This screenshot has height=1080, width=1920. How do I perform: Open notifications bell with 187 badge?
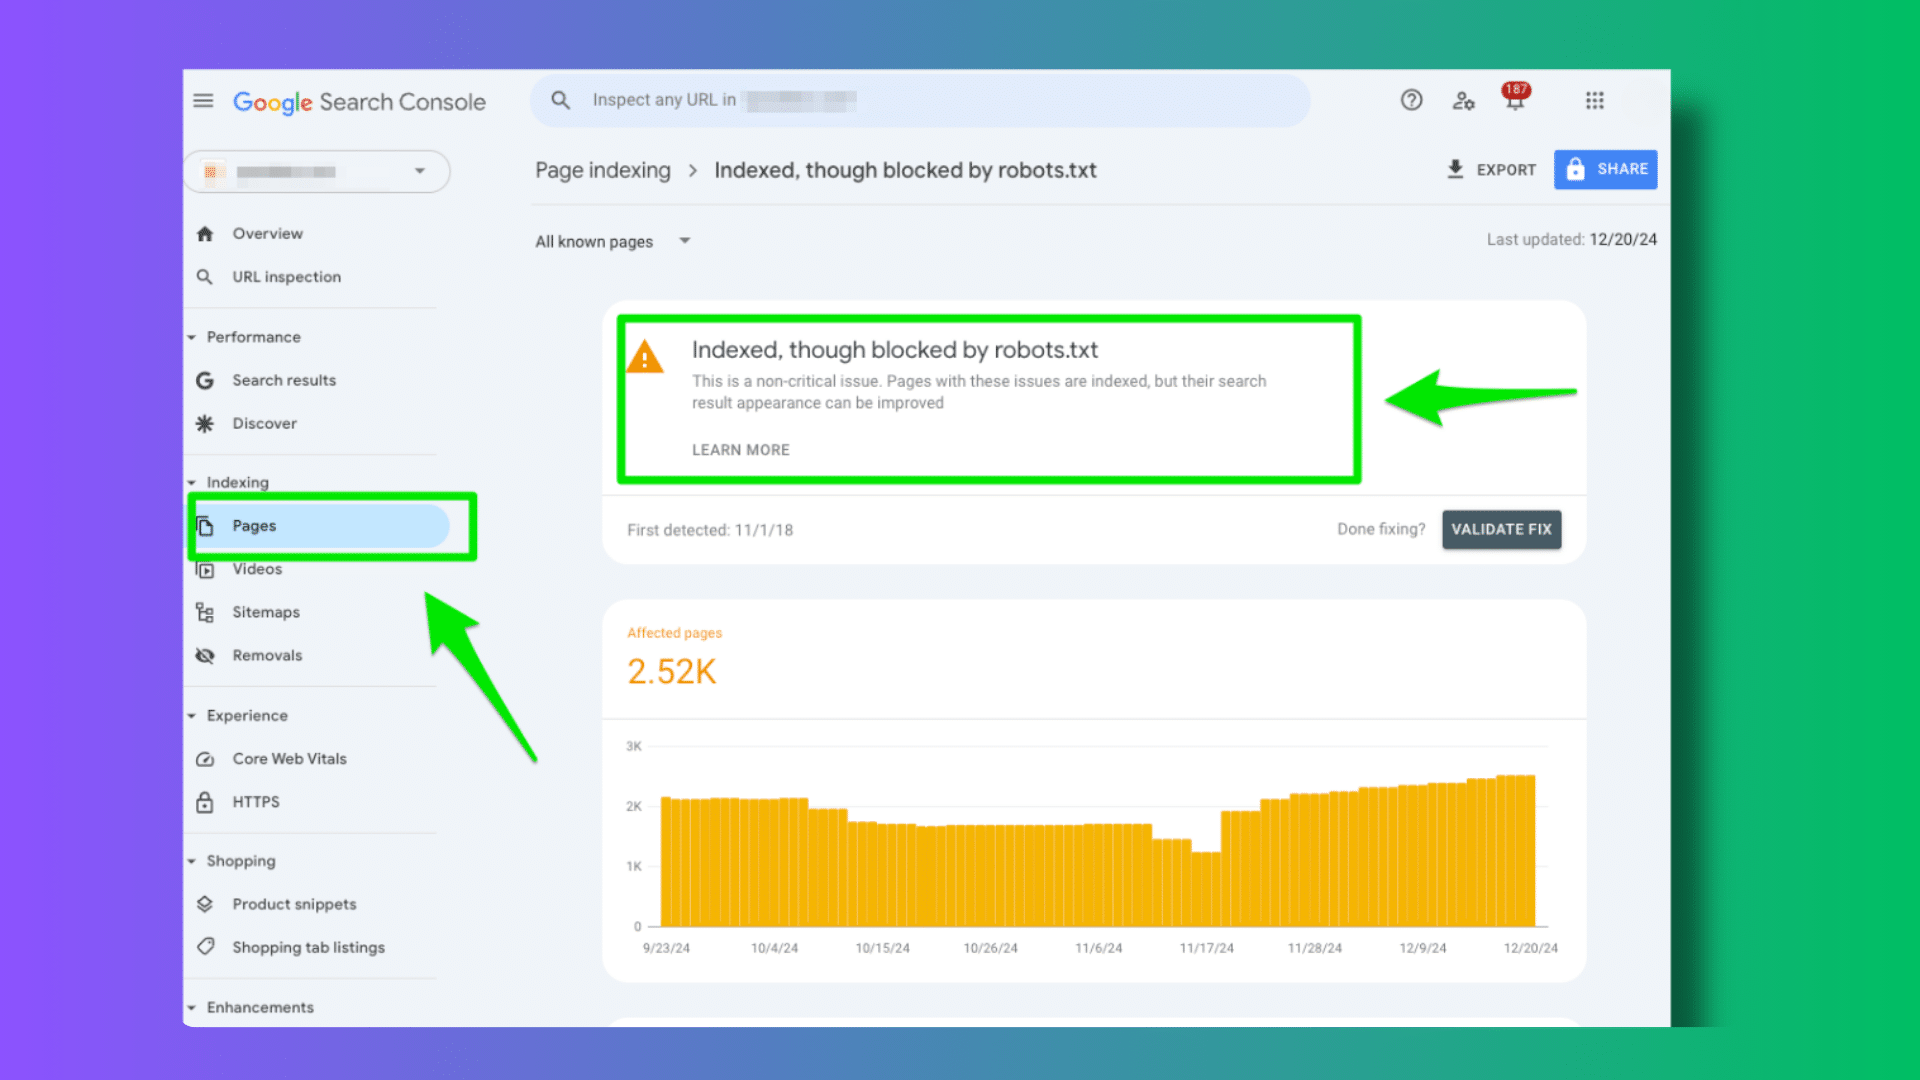click(1515, 97)
